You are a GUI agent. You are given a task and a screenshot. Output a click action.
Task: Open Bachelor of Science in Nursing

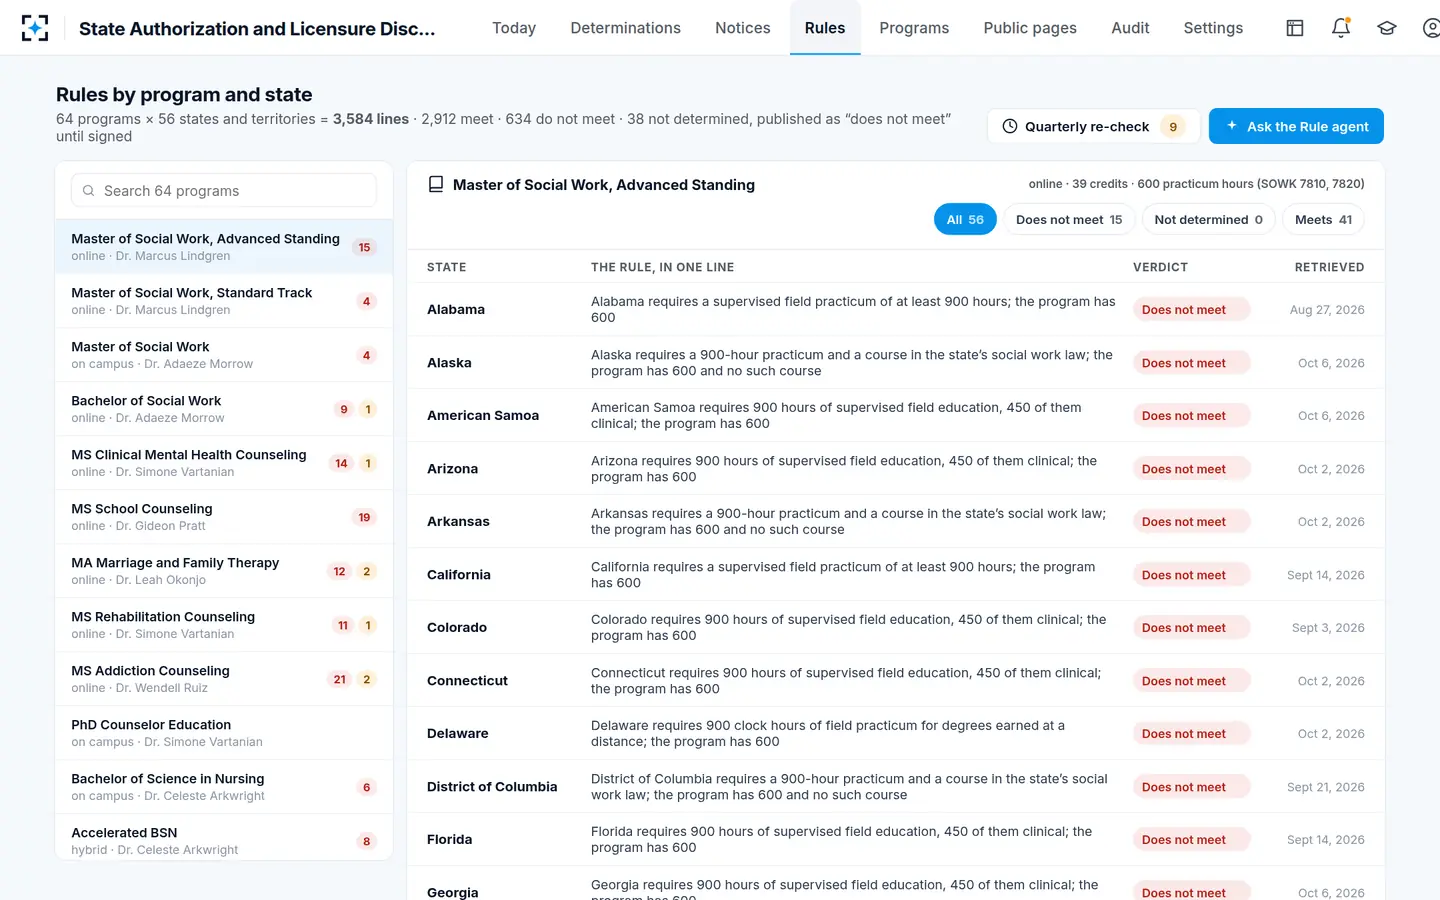(224, 787)
